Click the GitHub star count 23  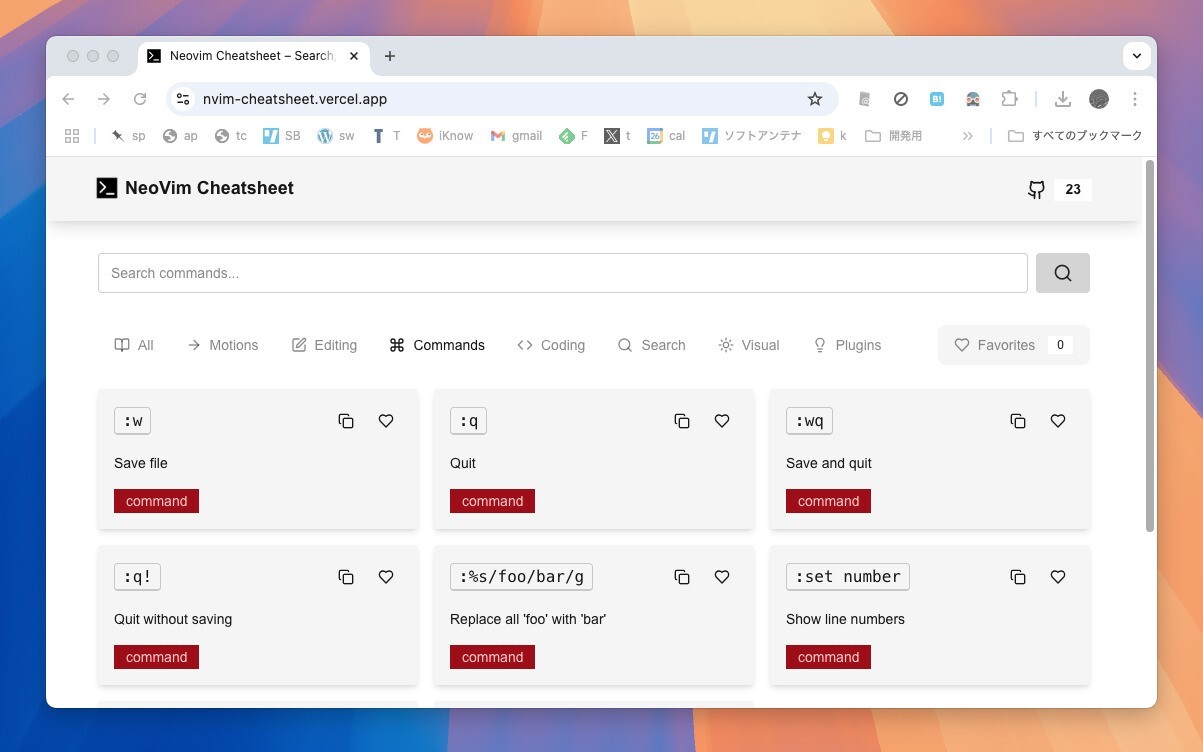[x=1073, y=189]
